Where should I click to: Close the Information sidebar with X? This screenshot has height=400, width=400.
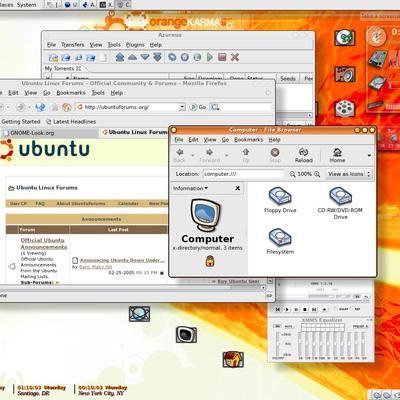click(238, 188)
